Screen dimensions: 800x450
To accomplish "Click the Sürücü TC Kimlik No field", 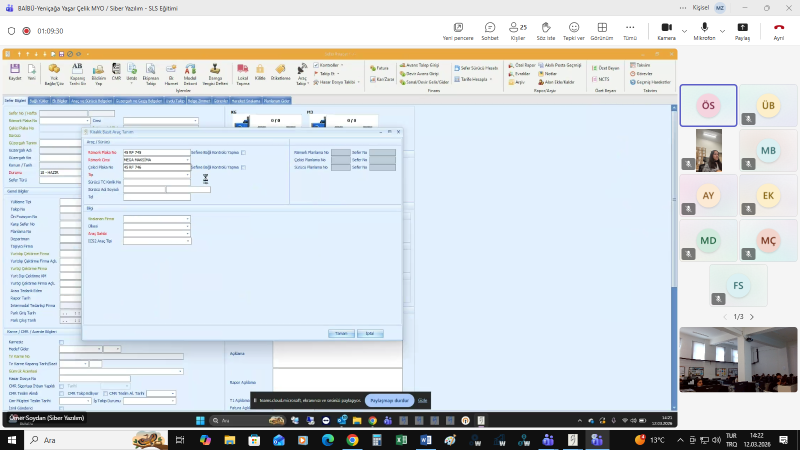I will [x=156, y=181].
